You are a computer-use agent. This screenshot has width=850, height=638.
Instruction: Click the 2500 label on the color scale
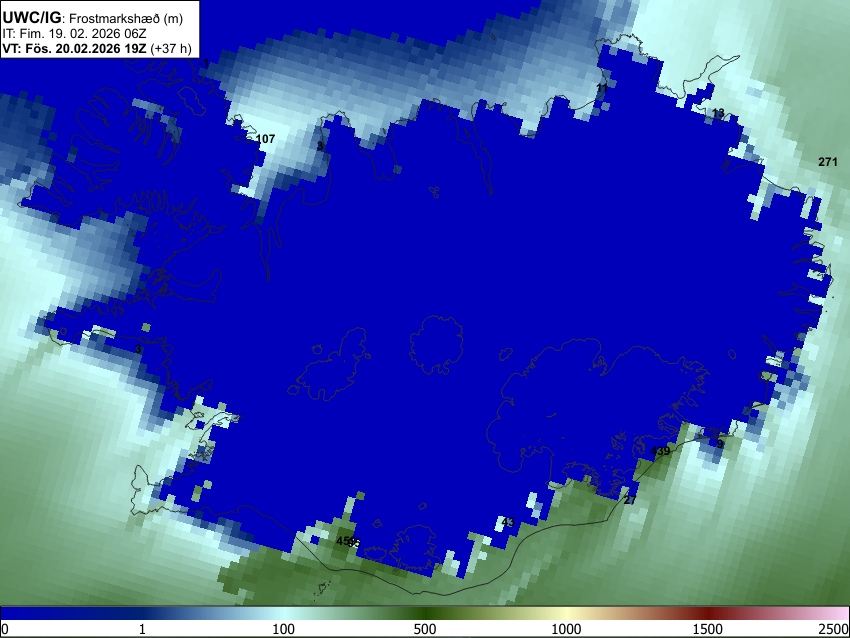click(x=834, y=629)
